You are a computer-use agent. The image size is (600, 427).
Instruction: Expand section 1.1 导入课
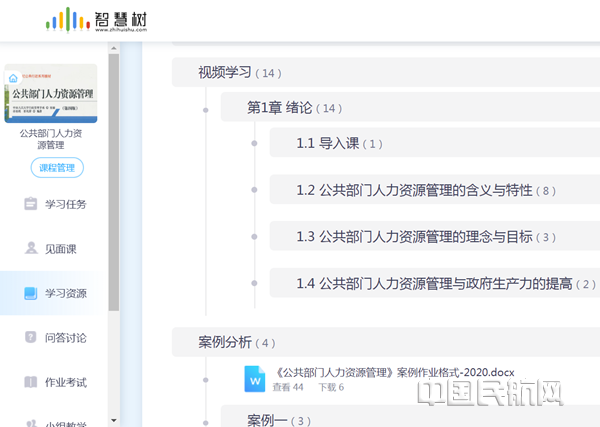coord(435,143)
